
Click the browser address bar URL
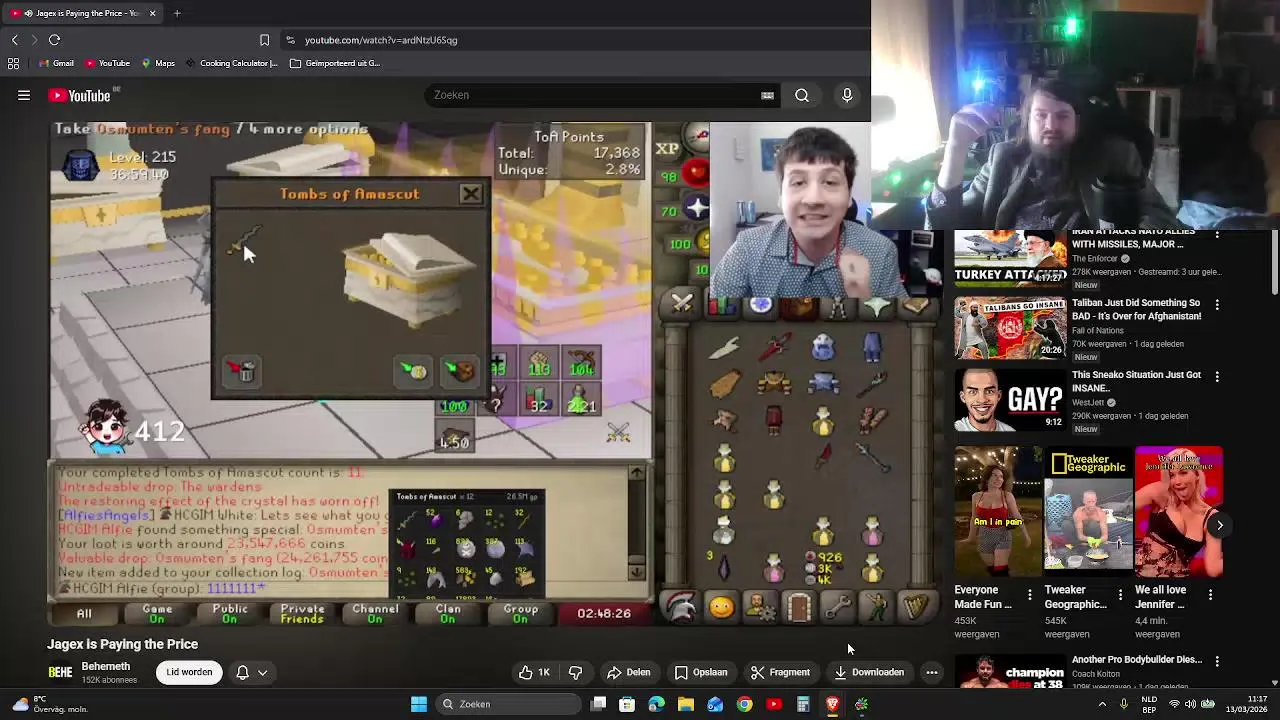(x=381, y=40)
